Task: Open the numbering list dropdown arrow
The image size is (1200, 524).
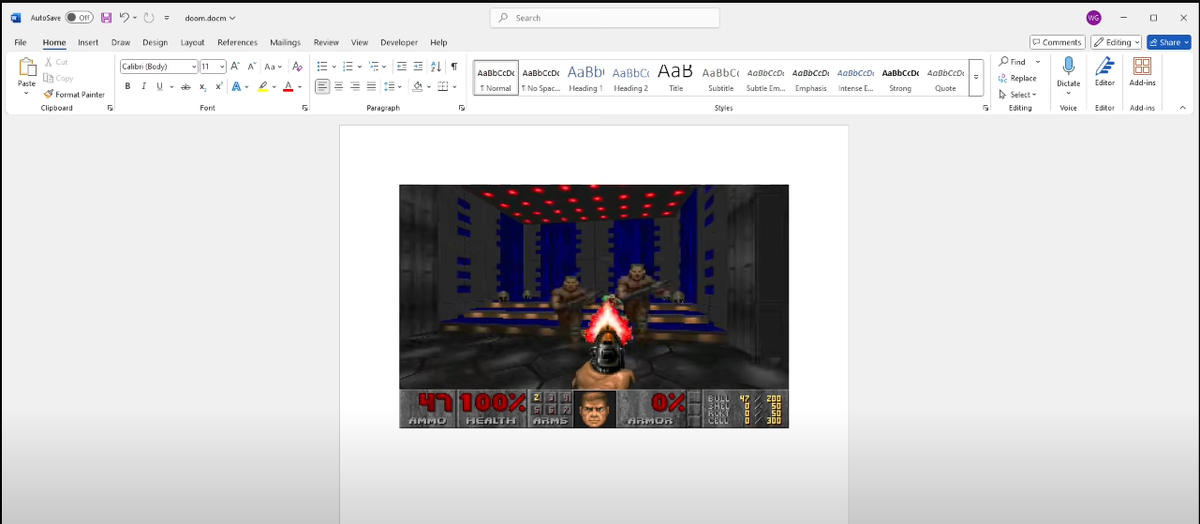Action: (x=360, y=66)
